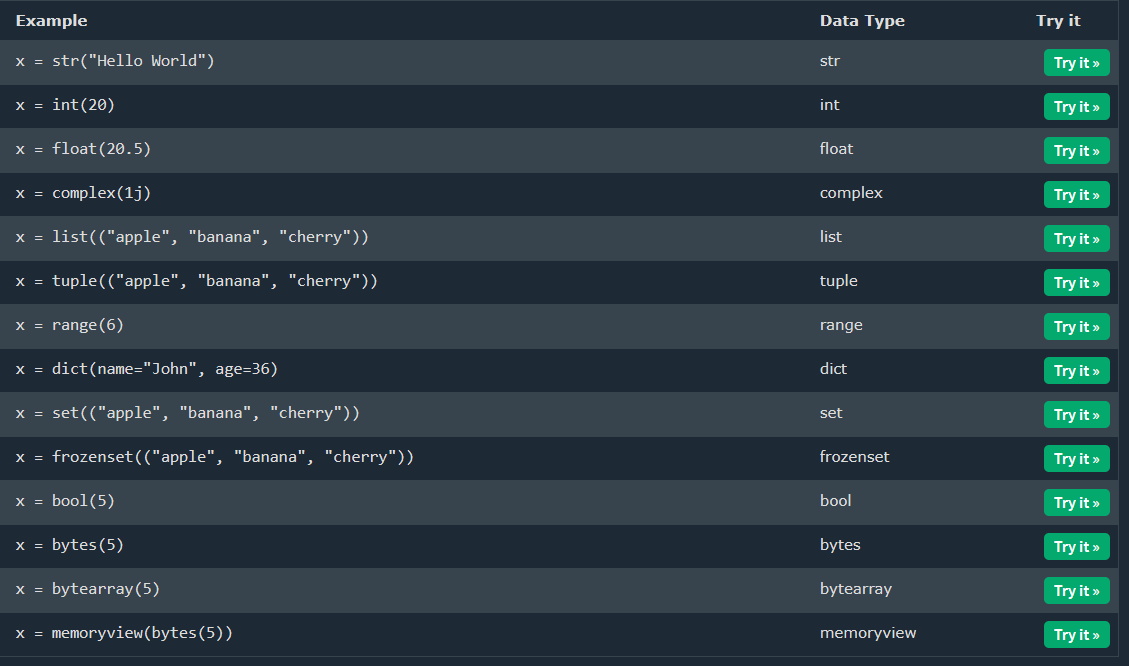This screenshot has height=666, width=1129.
Task: Open bytearray example Try it button
Action: (1076, 591)
